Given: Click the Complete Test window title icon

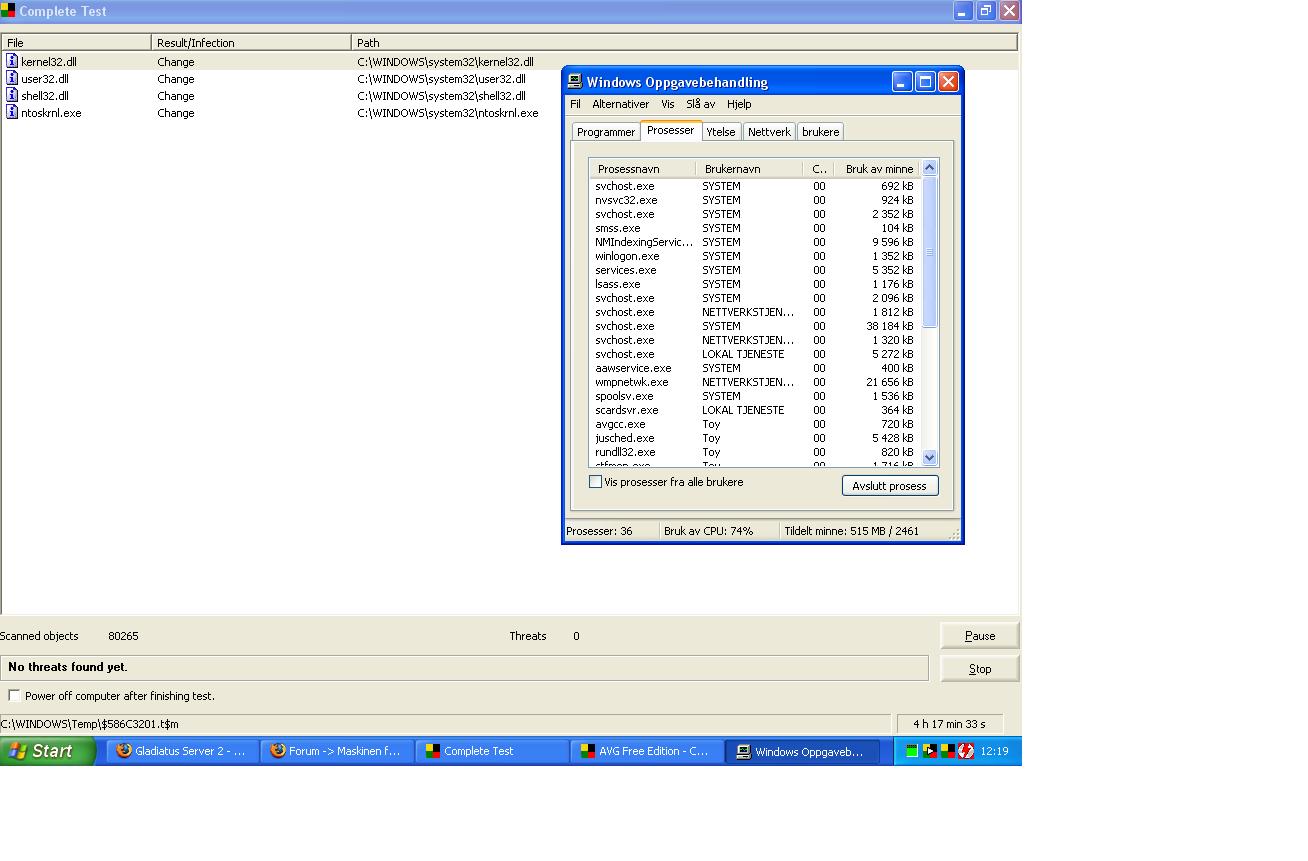Looking at the screenshot, I should click(x=8, y=11).
